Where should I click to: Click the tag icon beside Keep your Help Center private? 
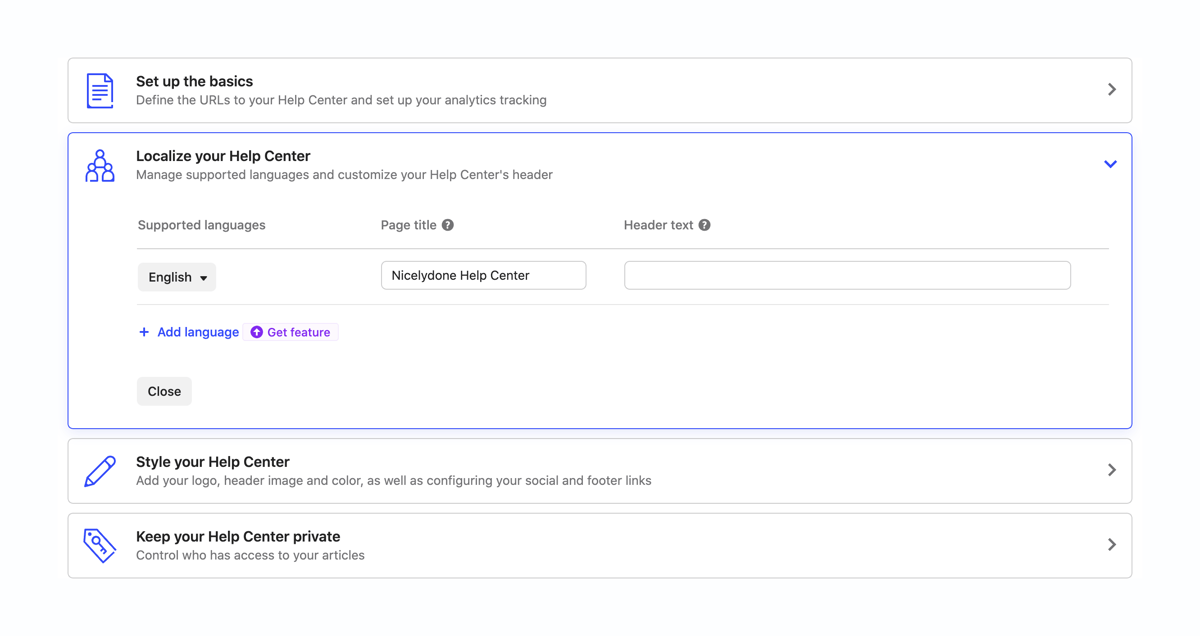pyautogui.click(x=99, y=545)
